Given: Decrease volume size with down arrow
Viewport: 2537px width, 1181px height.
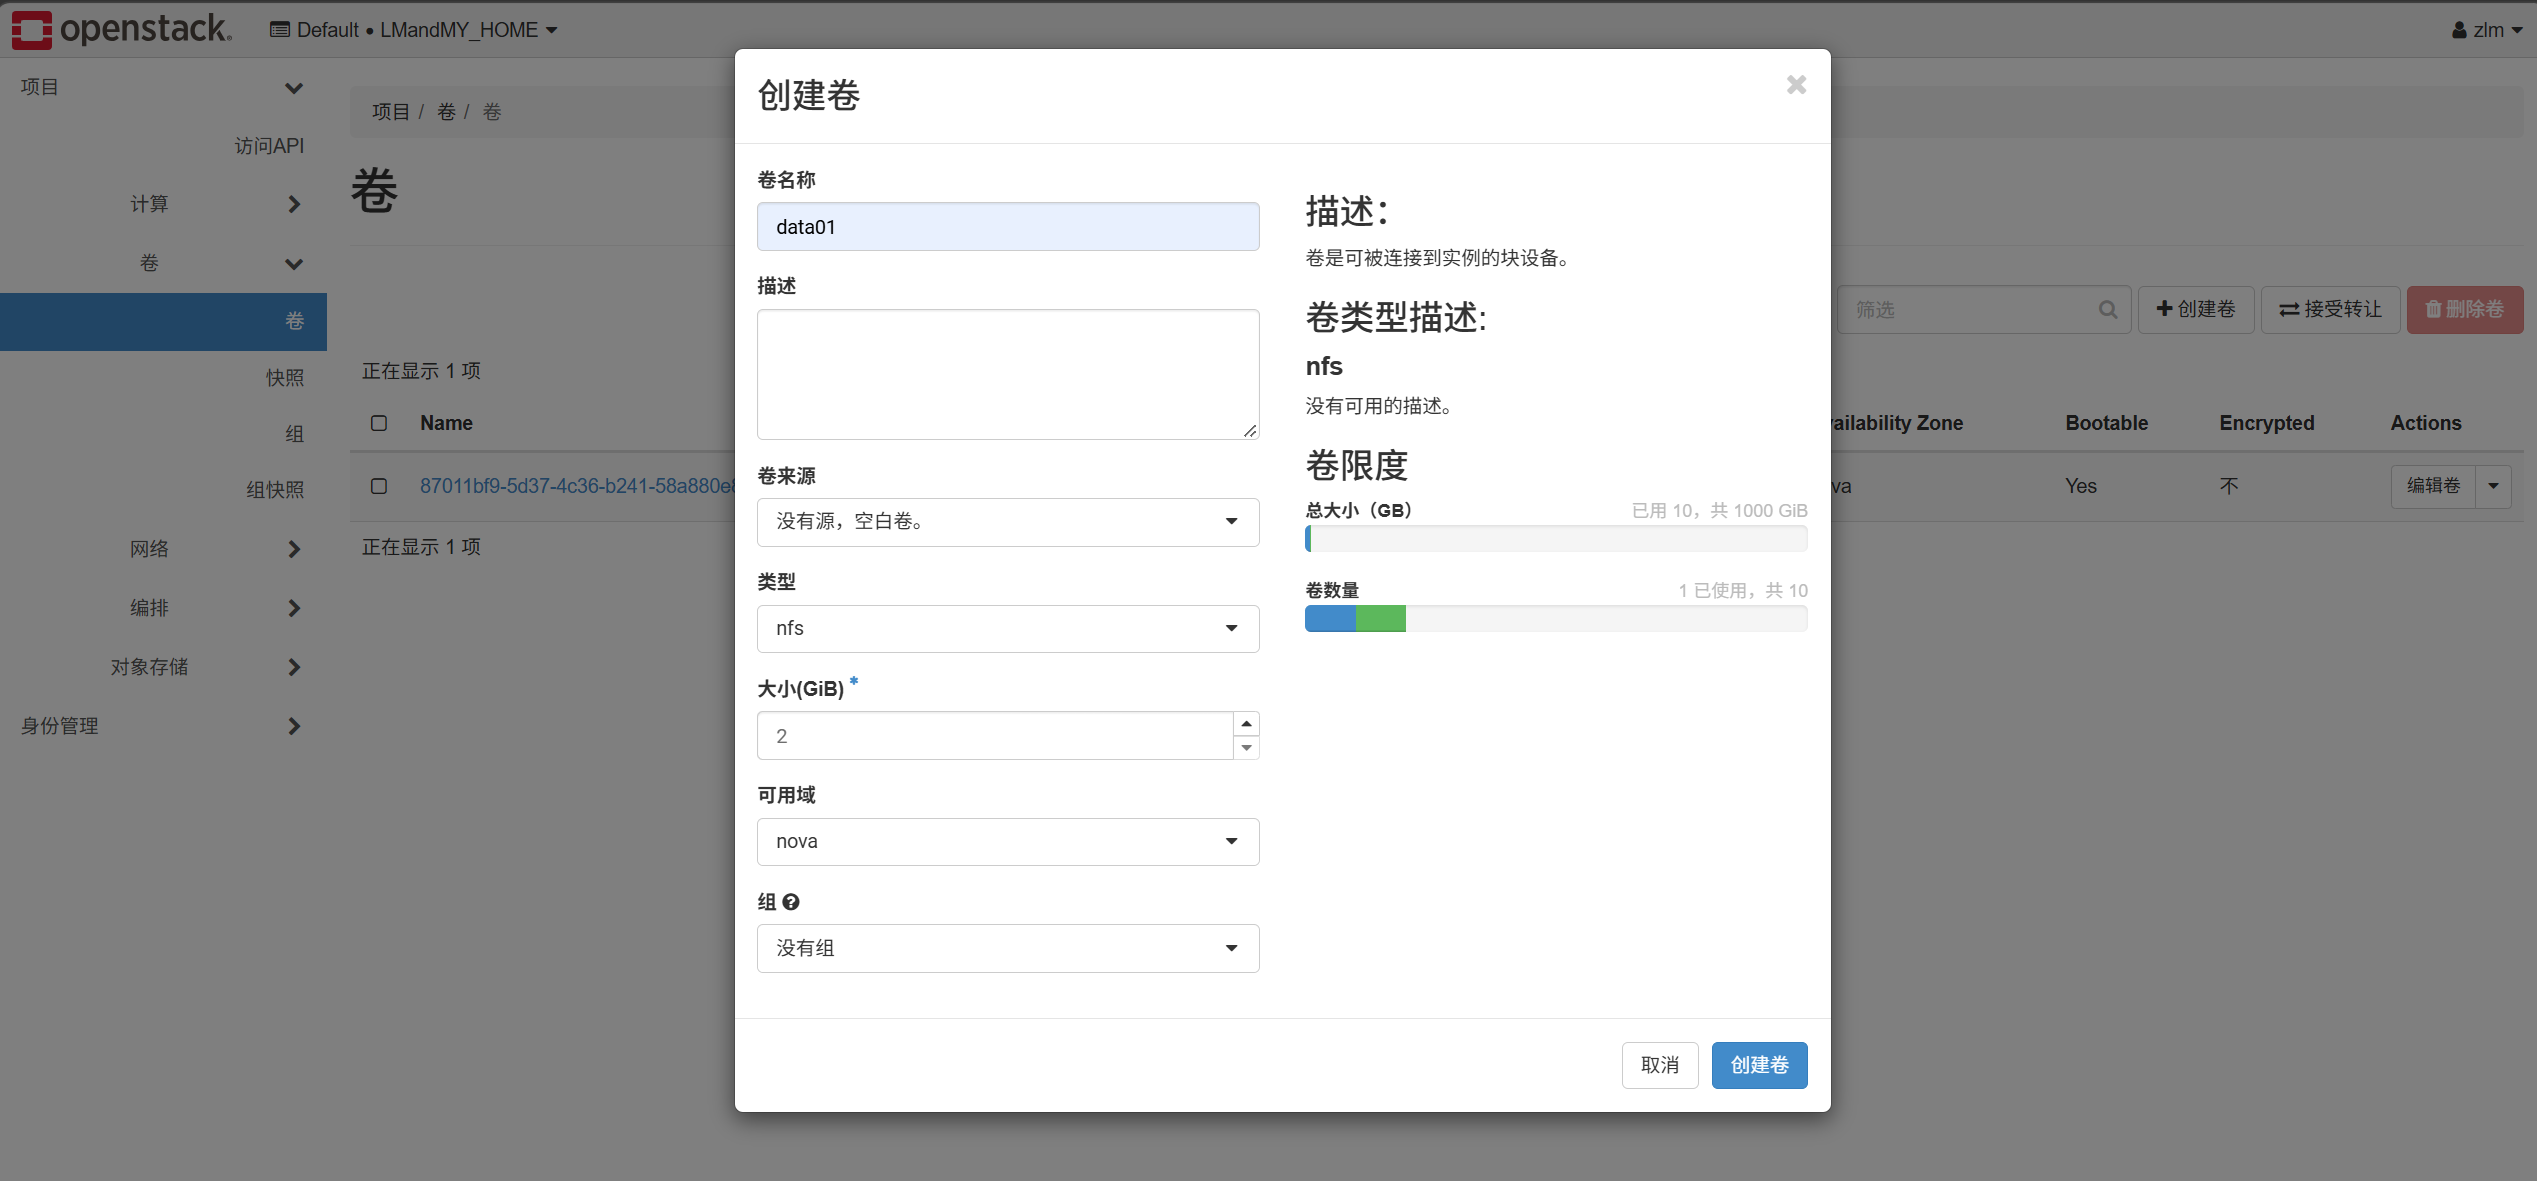Looking at the screenshot, I should (1246, 748).
